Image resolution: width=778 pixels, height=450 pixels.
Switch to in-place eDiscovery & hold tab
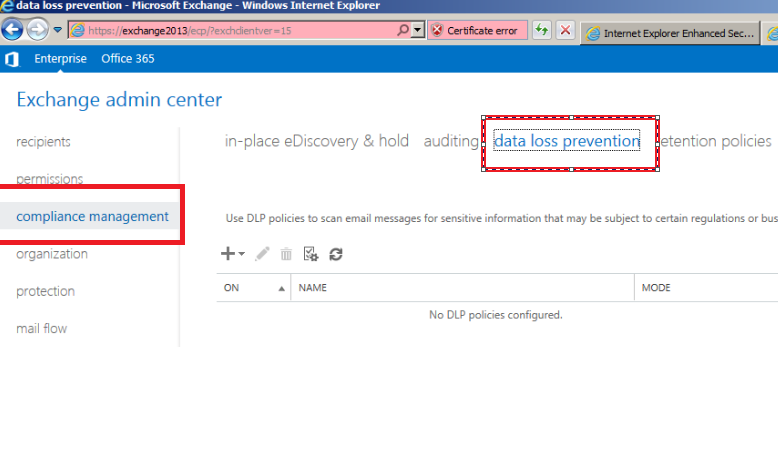click(316, 141)
